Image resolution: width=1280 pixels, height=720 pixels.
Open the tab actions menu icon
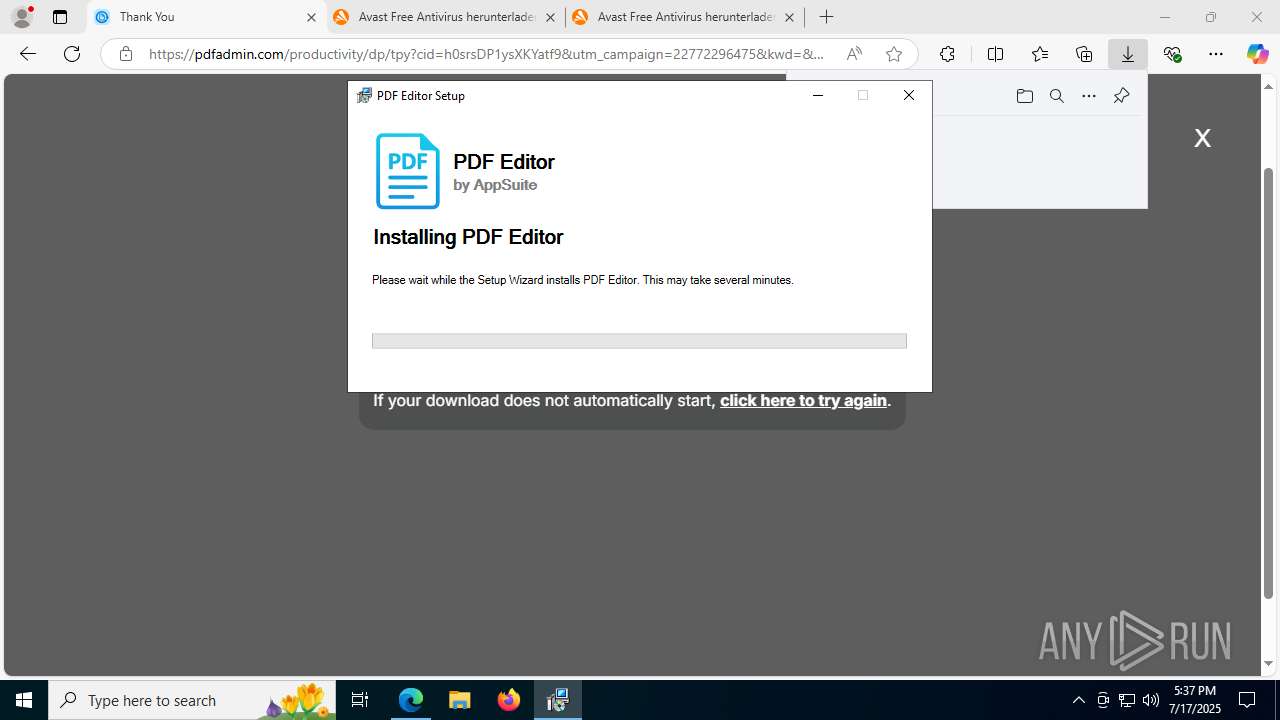(x=60, y=17)
